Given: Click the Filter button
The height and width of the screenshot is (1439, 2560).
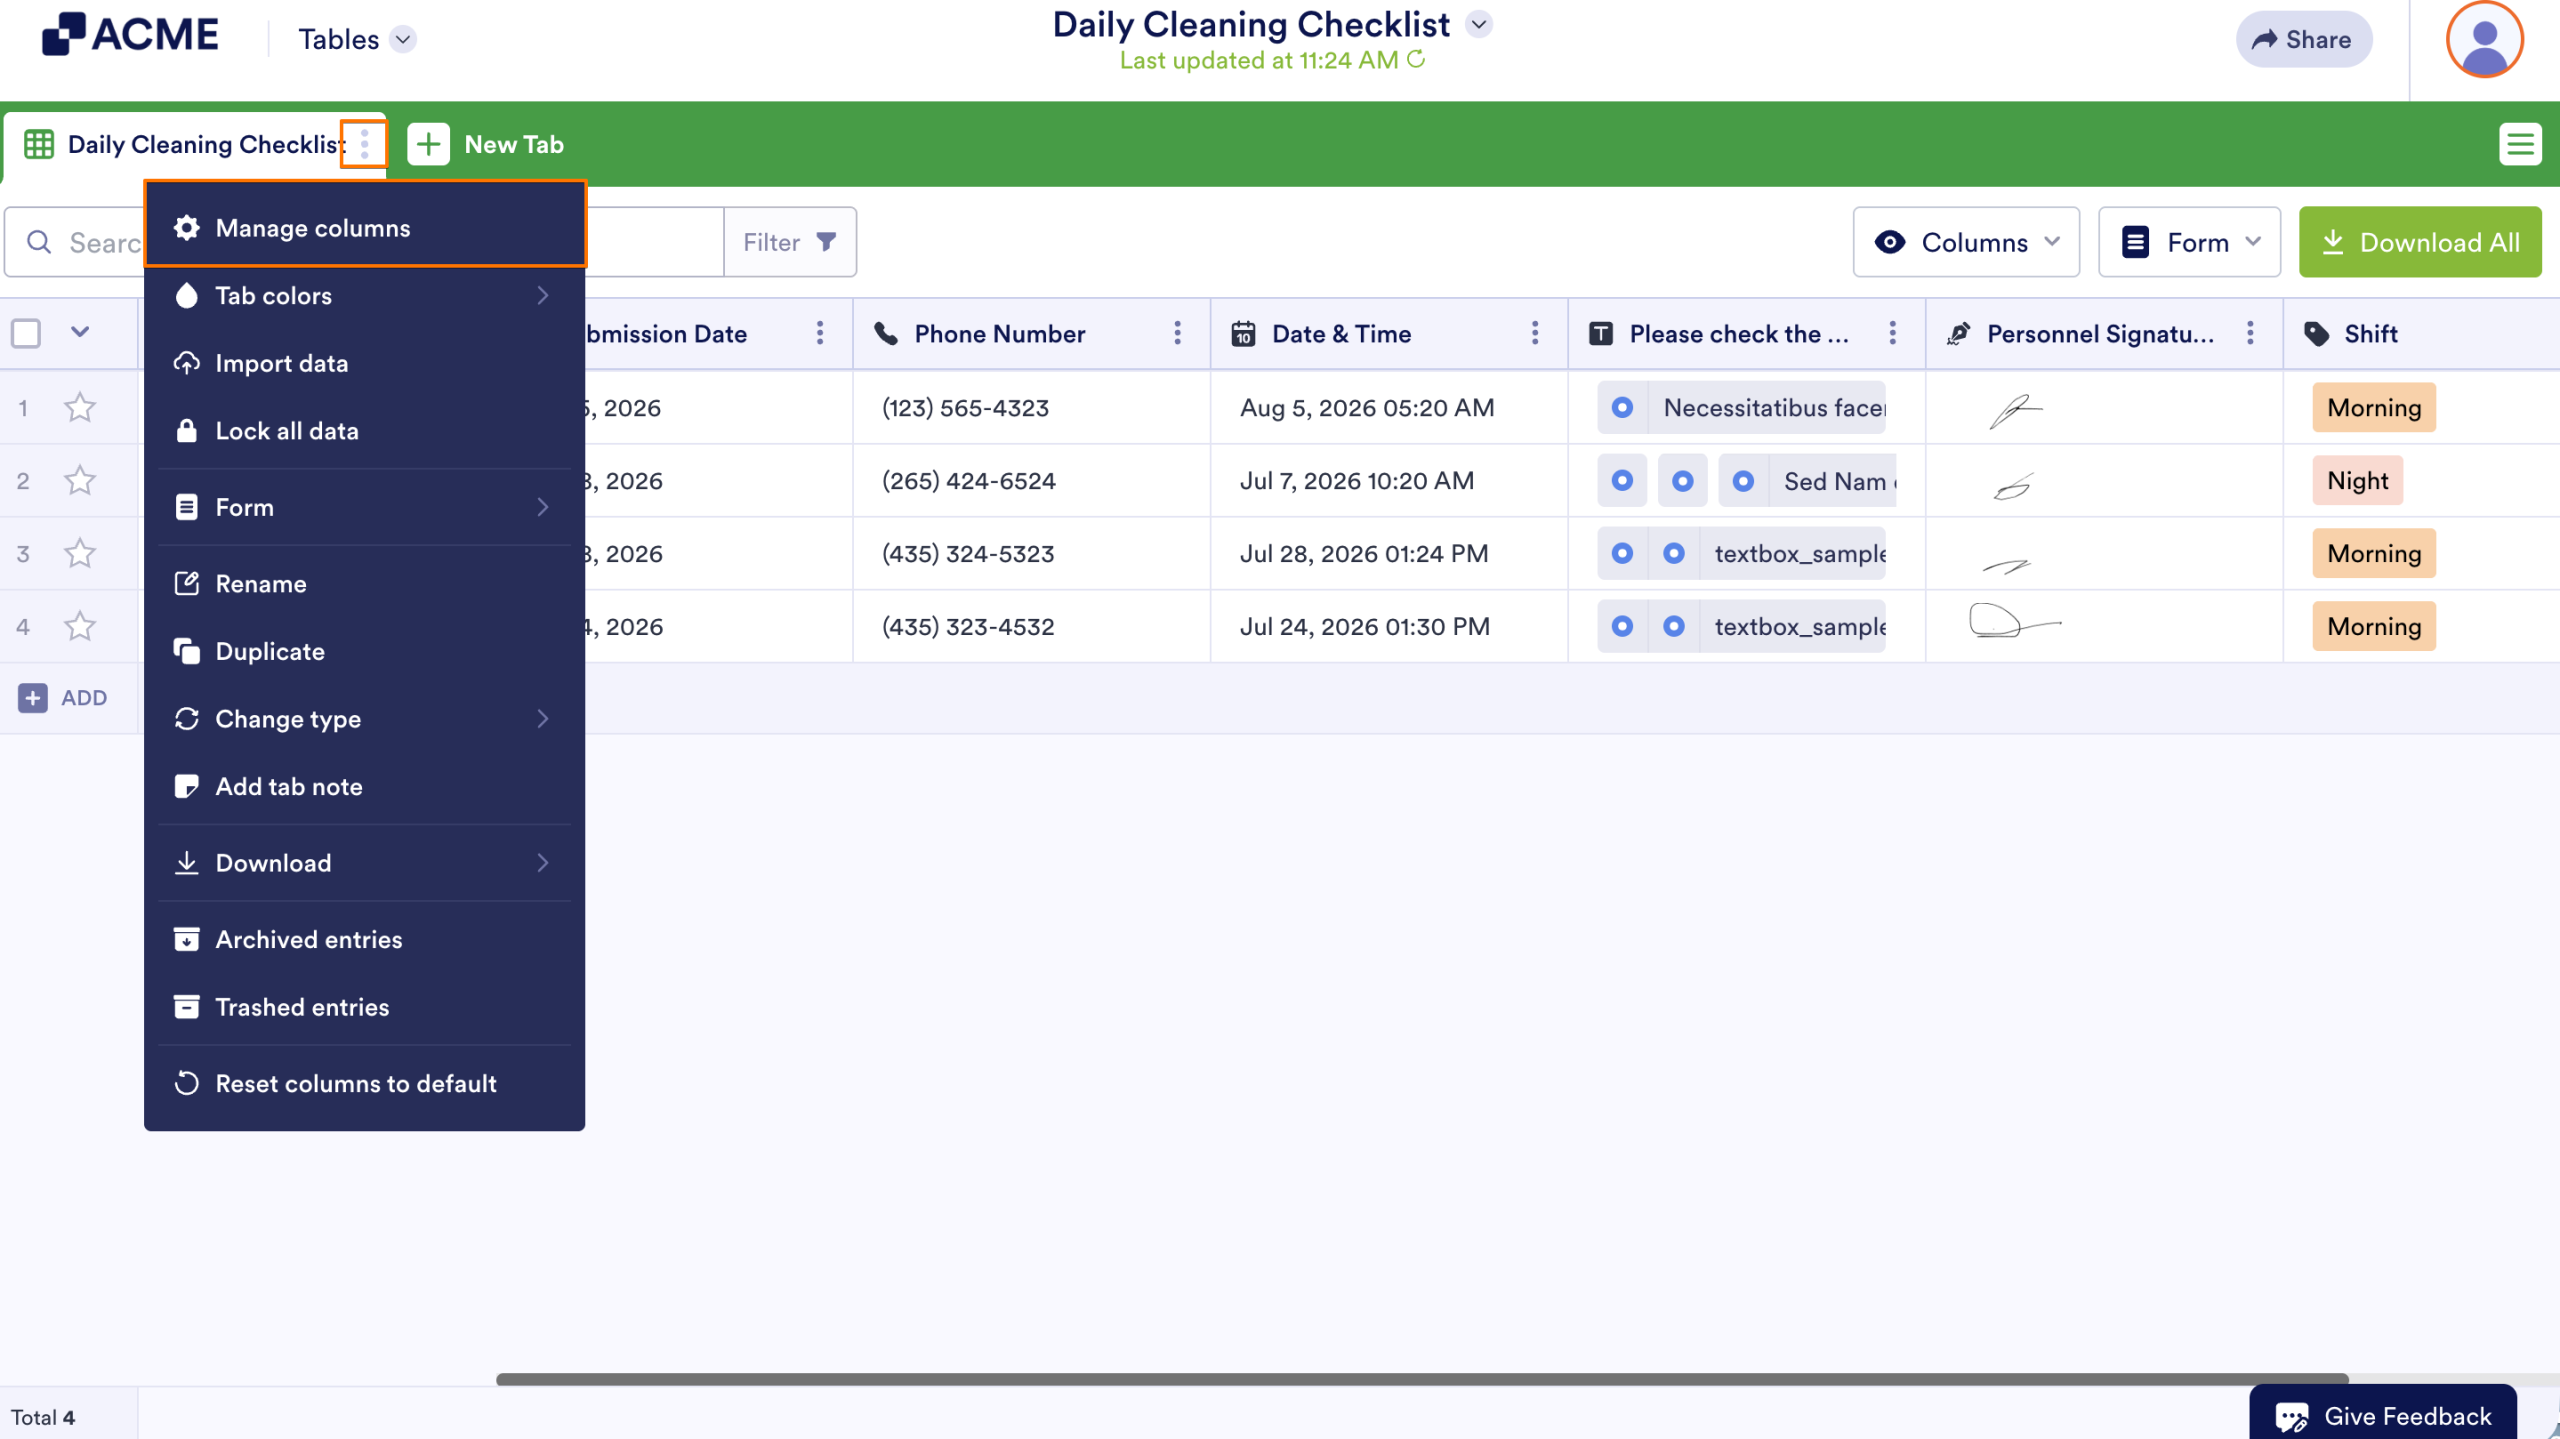Looking at the screenshot, I should tap(790, 242).
